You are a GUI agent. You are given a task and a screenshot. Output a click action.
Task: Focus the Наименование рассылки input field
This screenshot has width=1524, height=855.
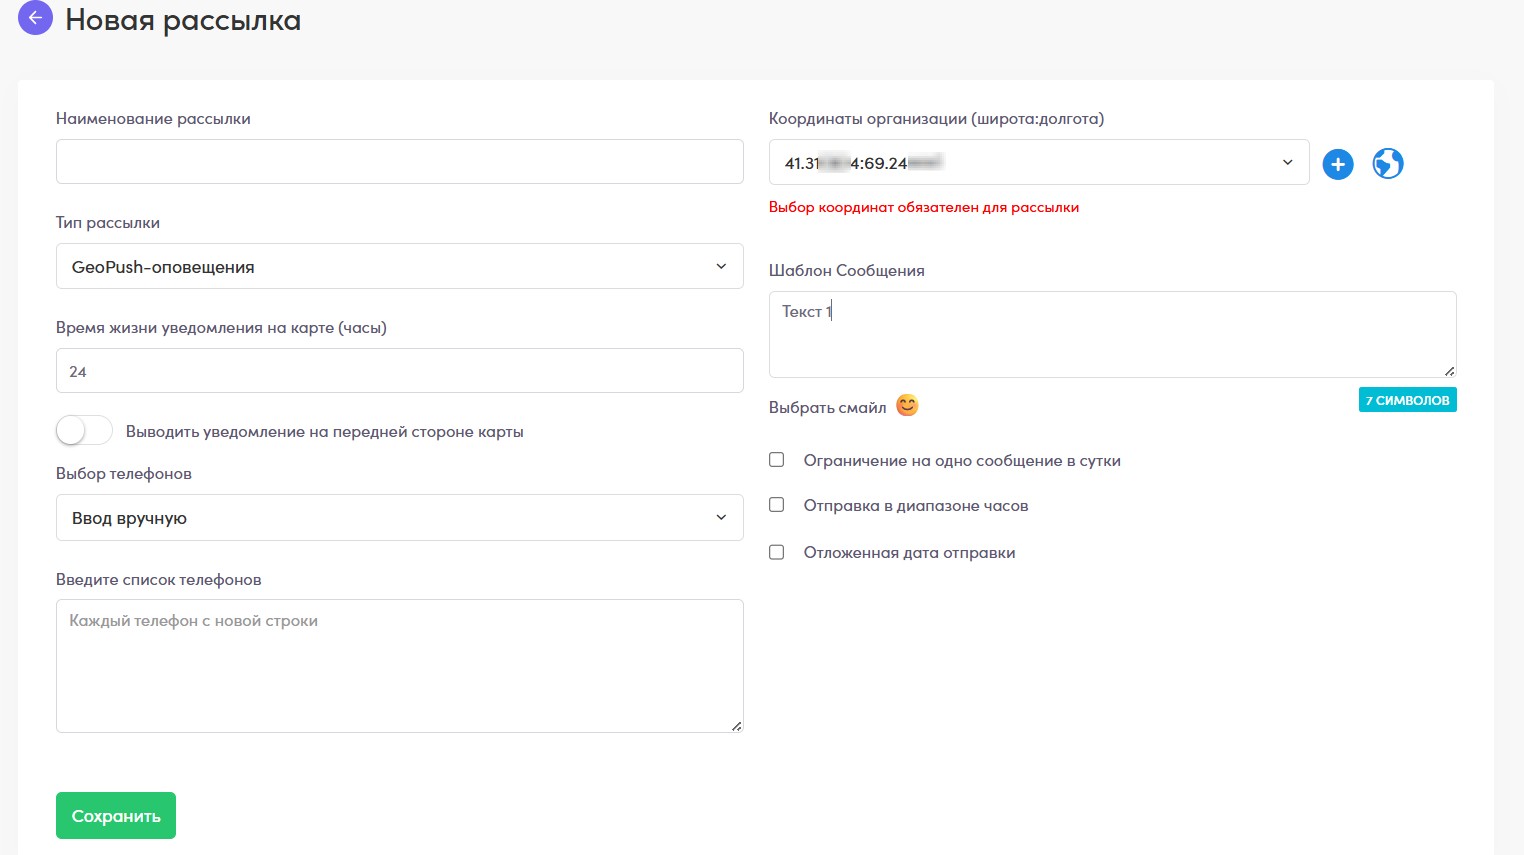click(x=400, y=161)
